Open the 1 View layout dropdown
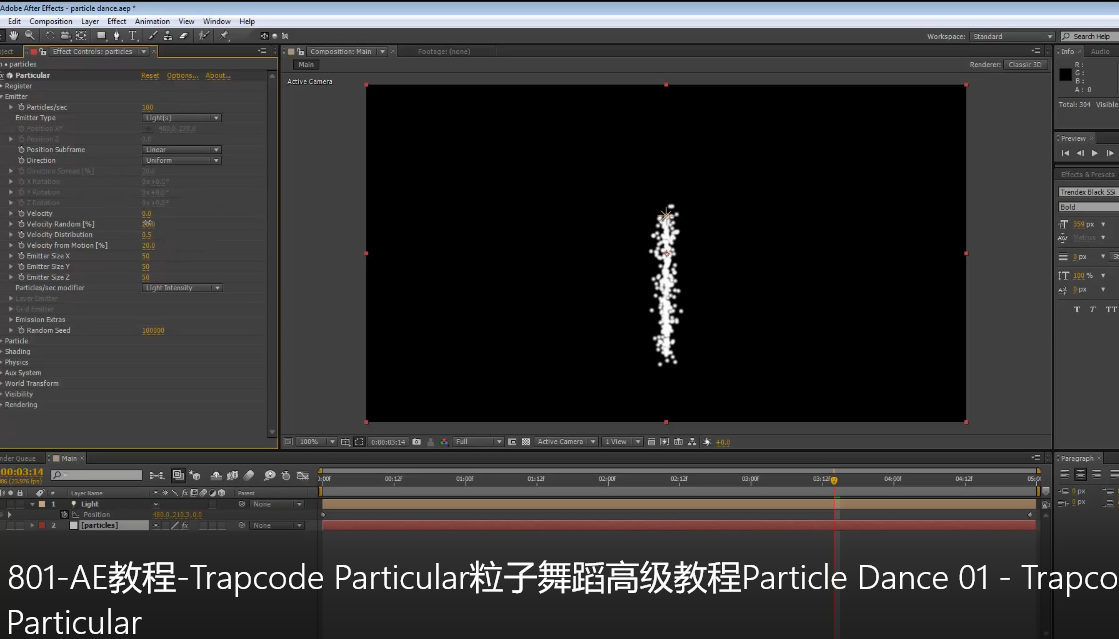1119x639 pixels. (622, 442)
